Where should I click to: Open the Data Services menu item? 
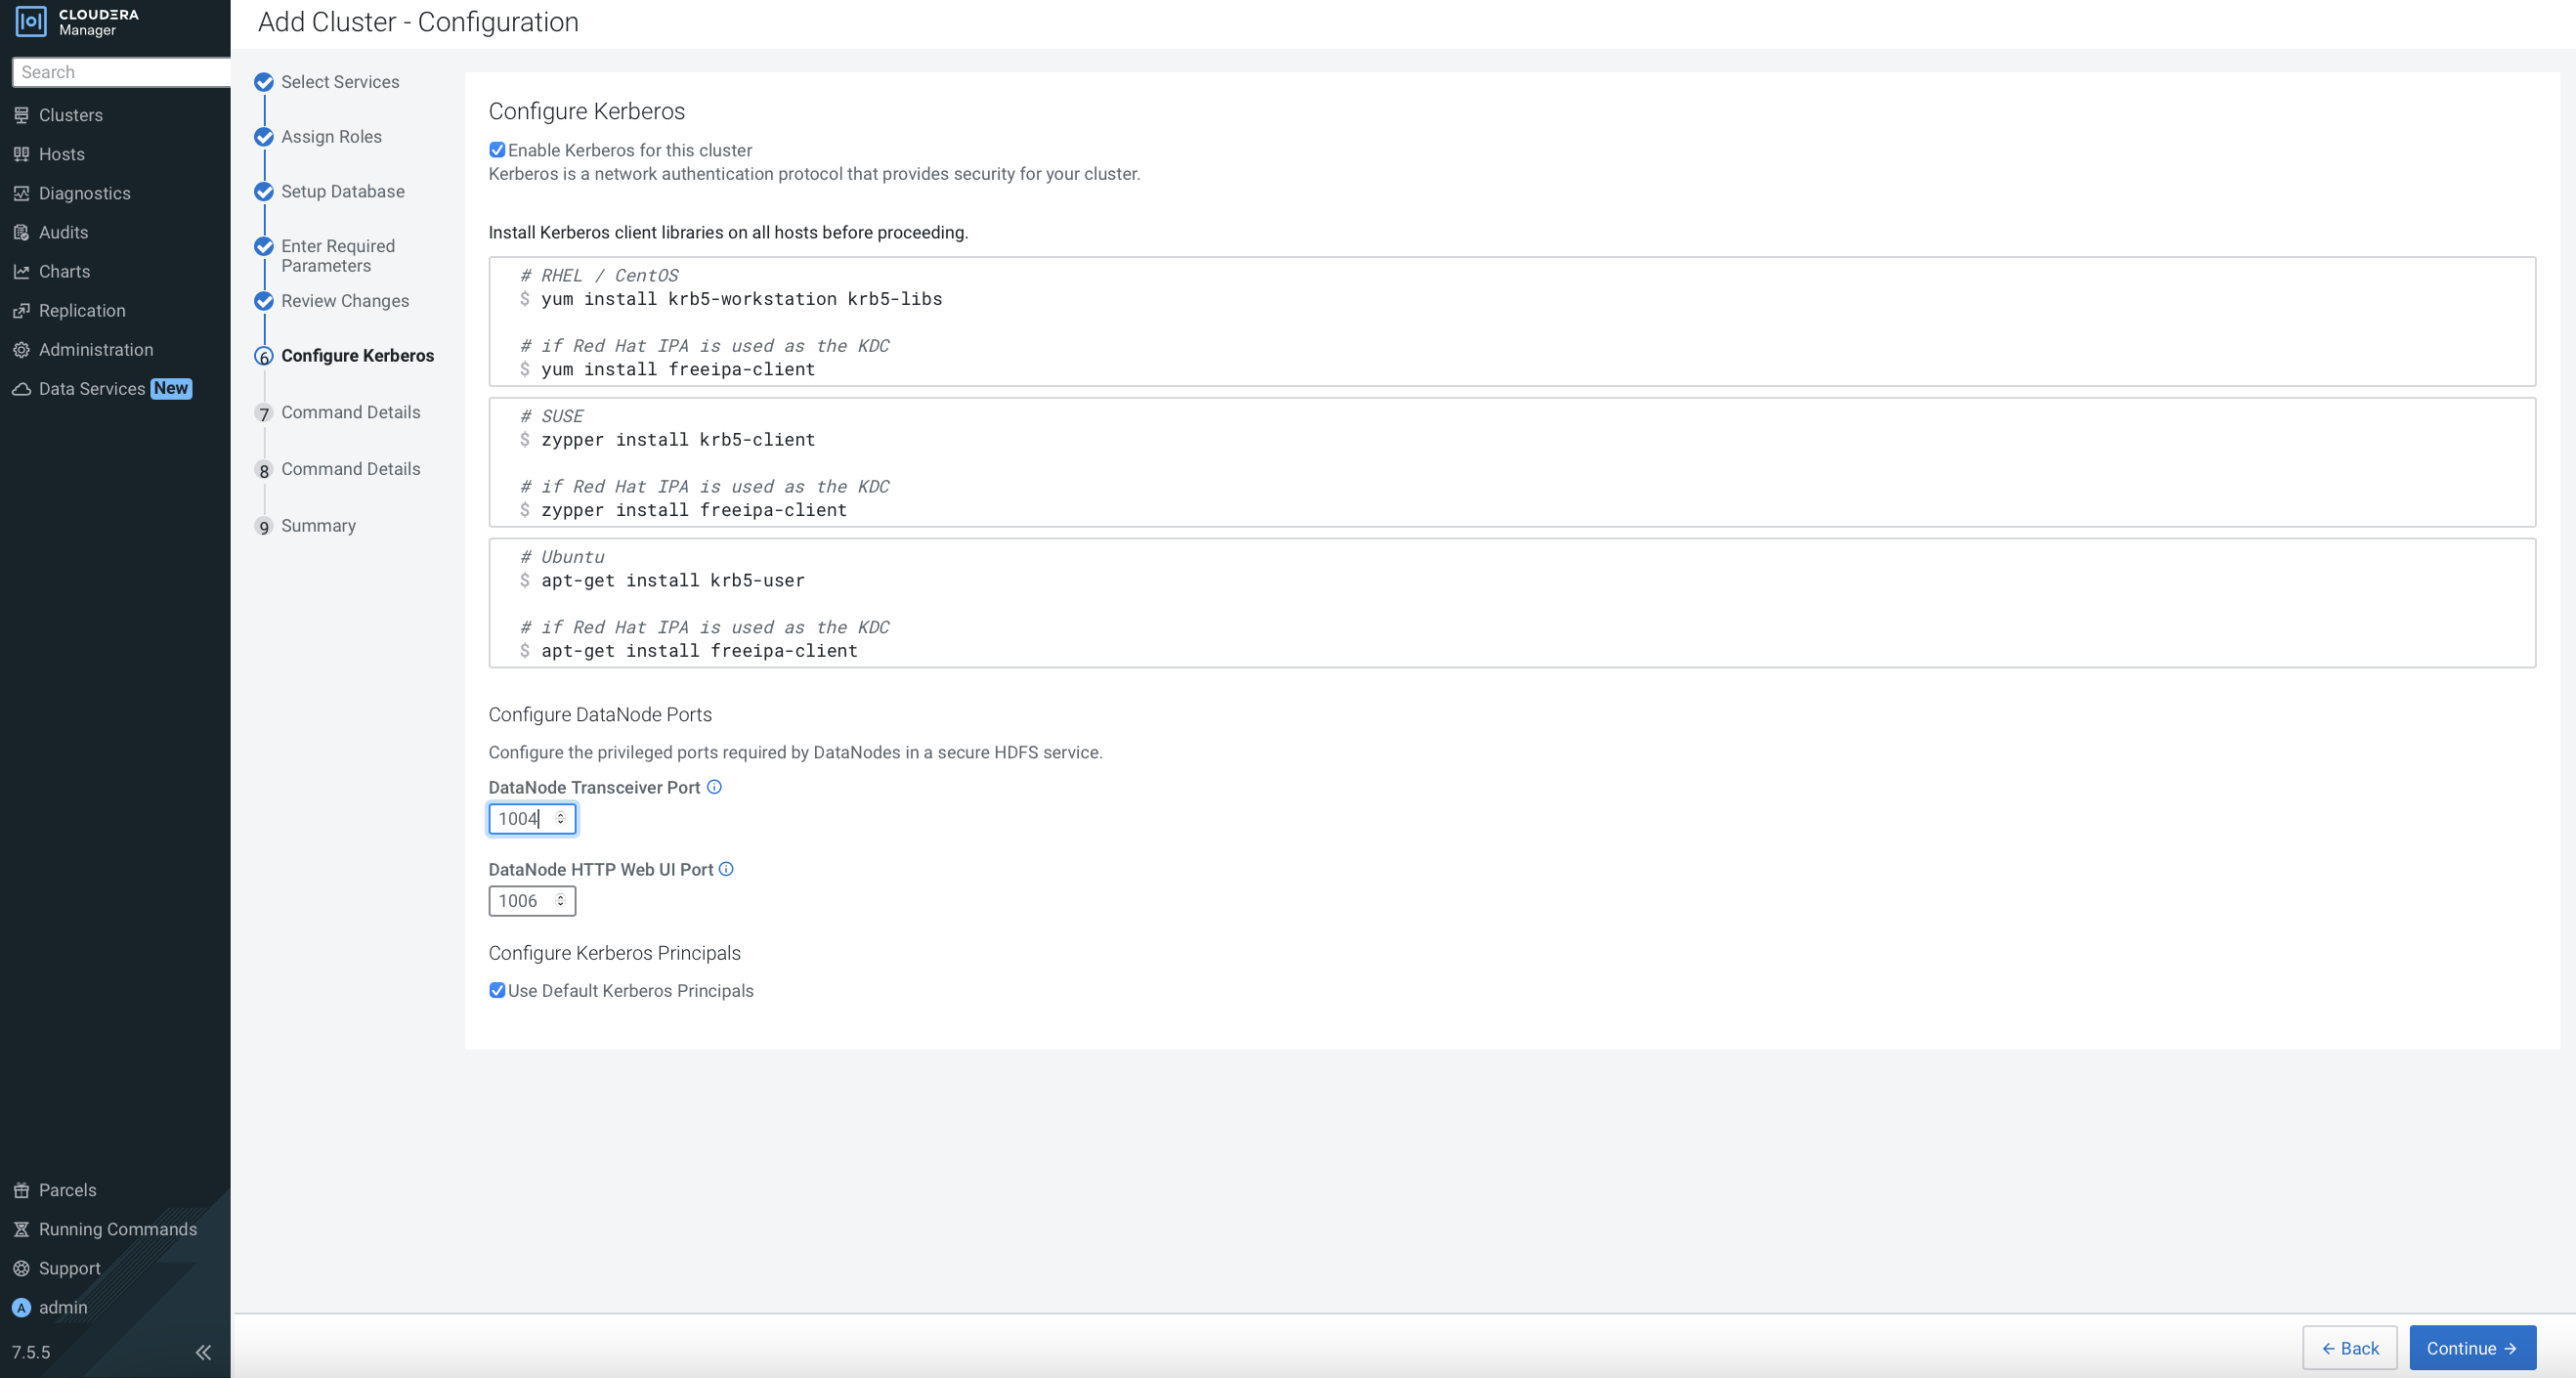(x=92, y=389)
